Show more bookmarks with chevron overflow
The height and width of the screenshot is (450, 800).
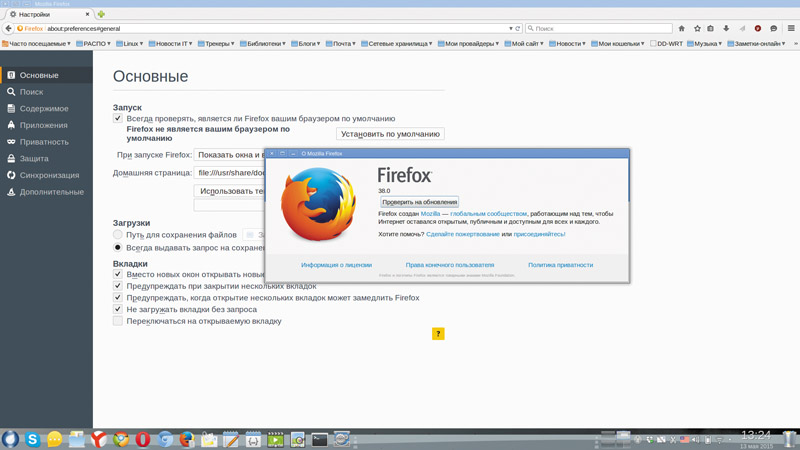pos(795,44)
